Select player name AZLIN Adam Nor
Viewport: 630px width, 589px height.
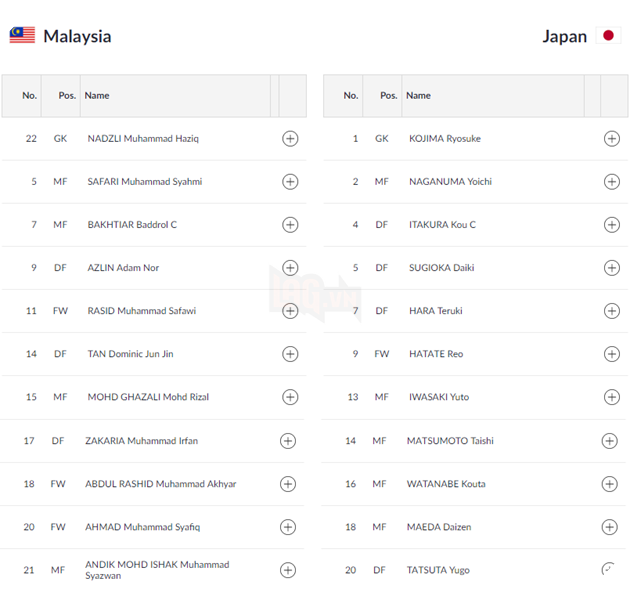tap(123, 268)
